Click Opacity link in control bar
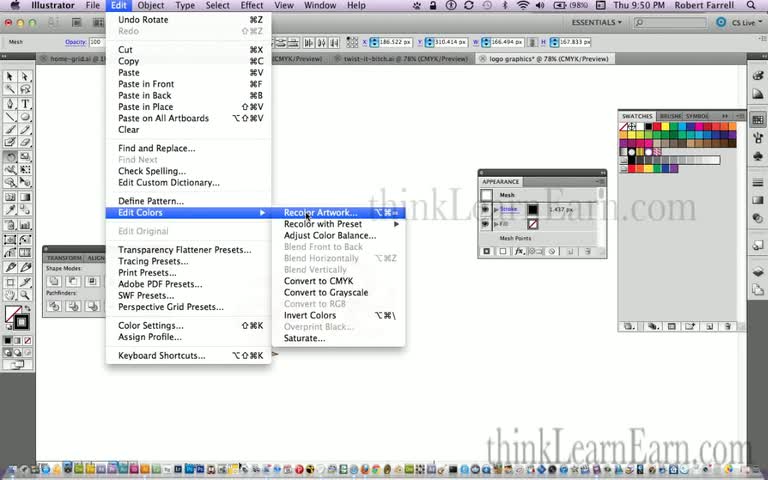 pyautogui.click(x=75, y=42)
